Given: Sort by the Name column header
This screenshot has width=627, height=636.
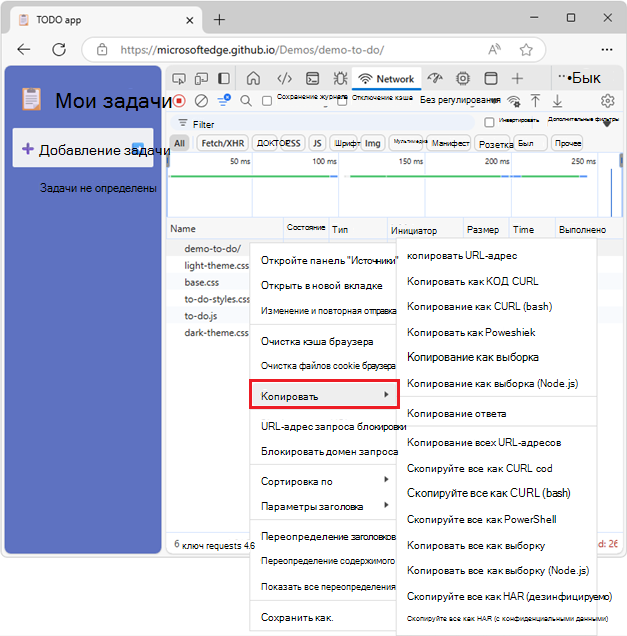Looking at the screenshot, I should tap(225, 229).
